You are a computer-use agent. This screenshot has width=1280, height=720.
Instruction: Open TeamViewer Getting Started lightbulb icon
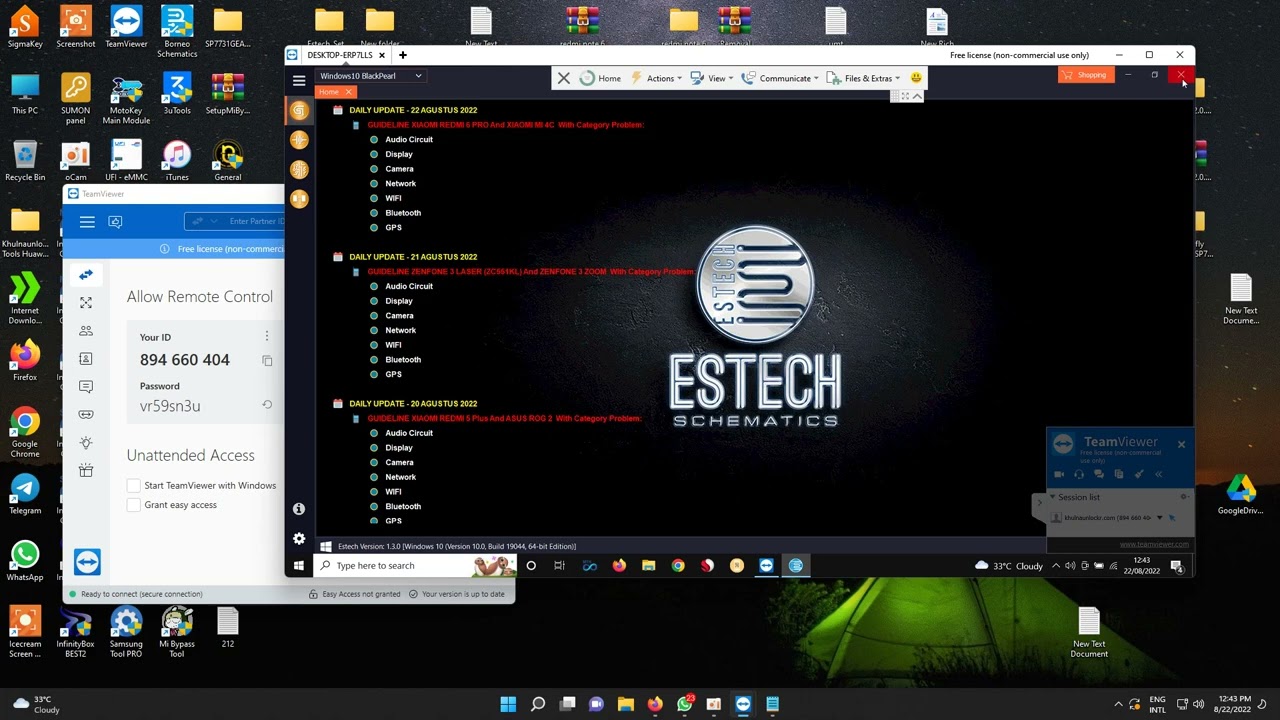click(86, 442)
